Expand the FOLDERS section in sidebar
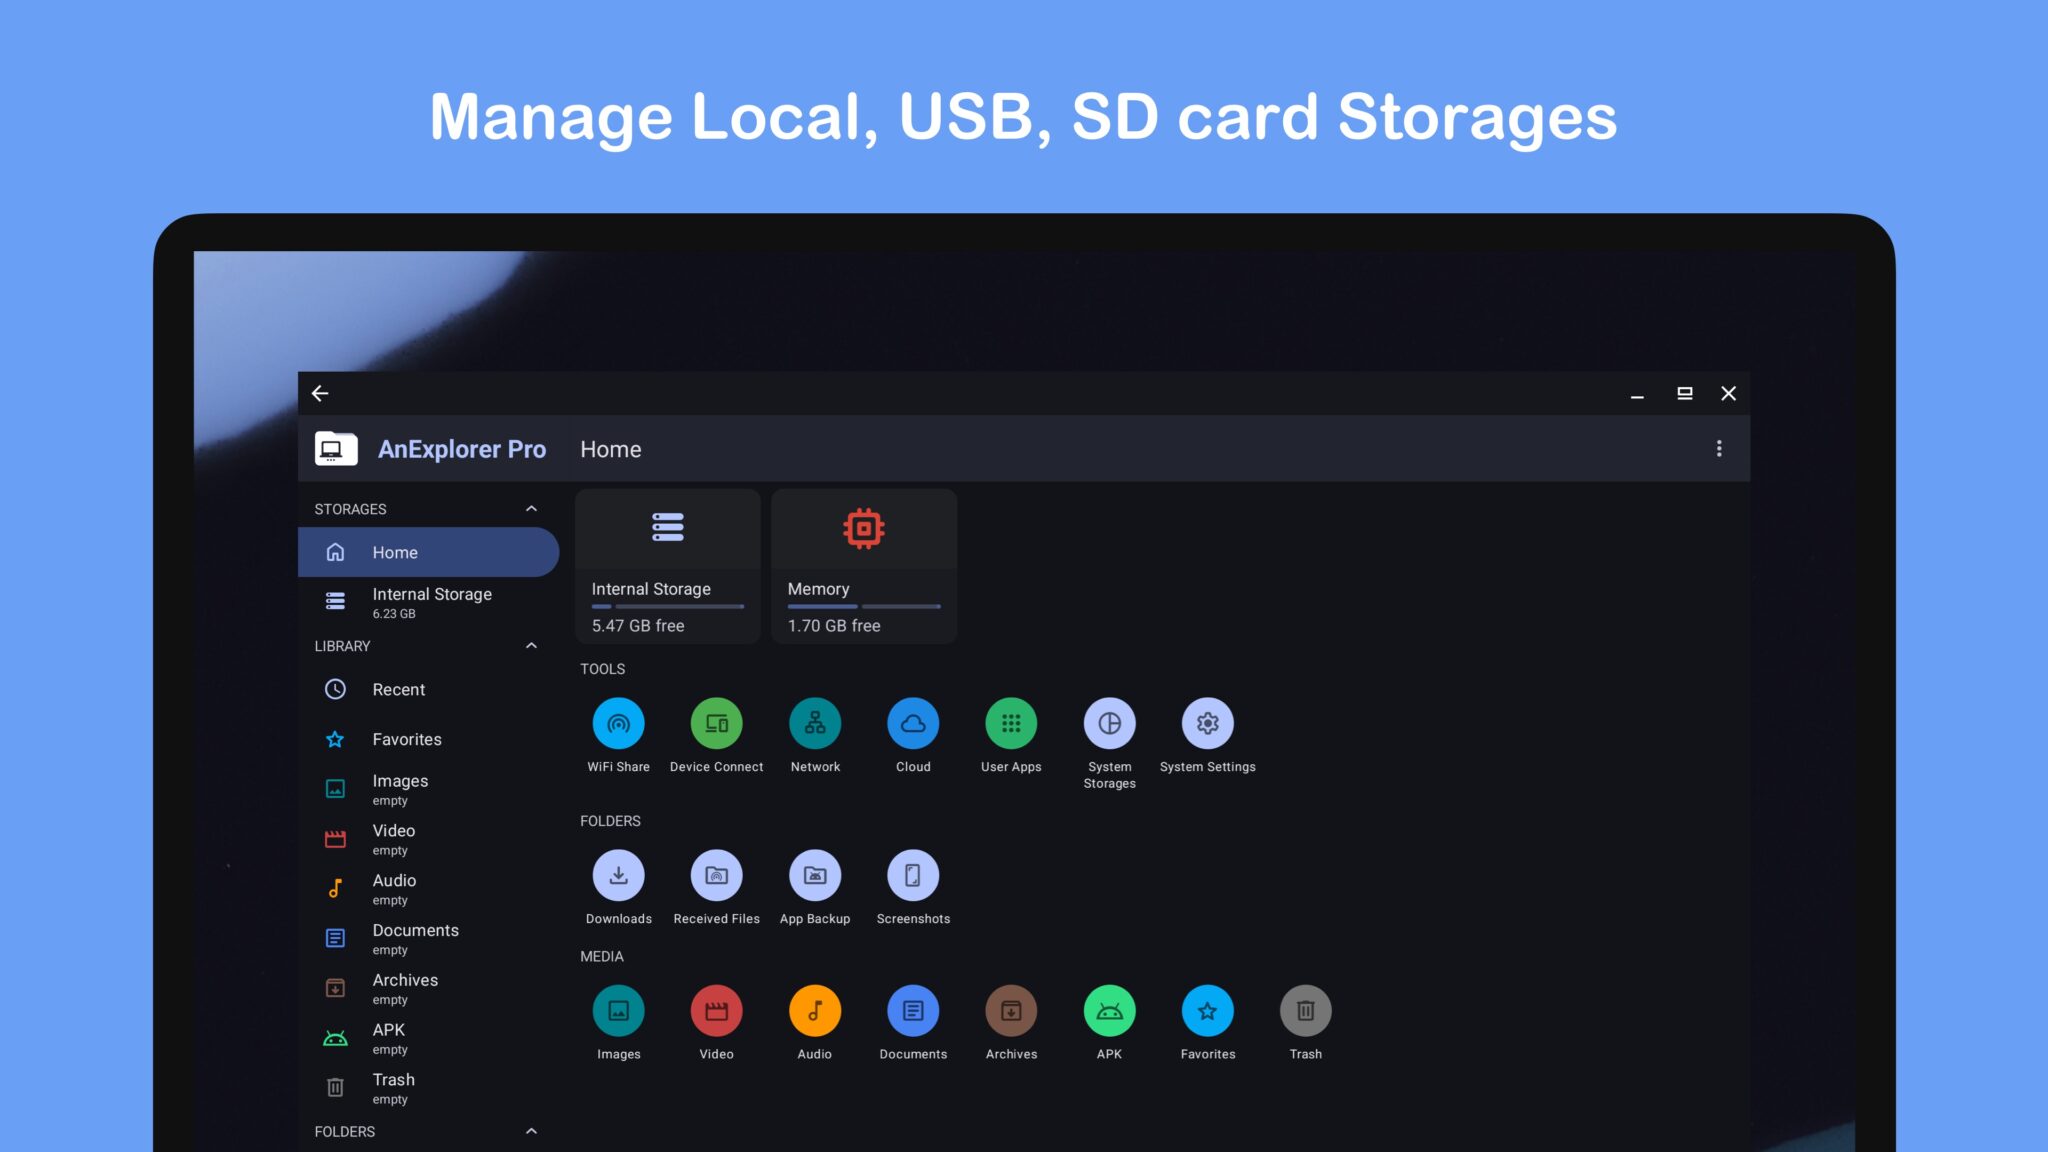Screen dimensions: 2048x1152 (x=531, y=1130)
